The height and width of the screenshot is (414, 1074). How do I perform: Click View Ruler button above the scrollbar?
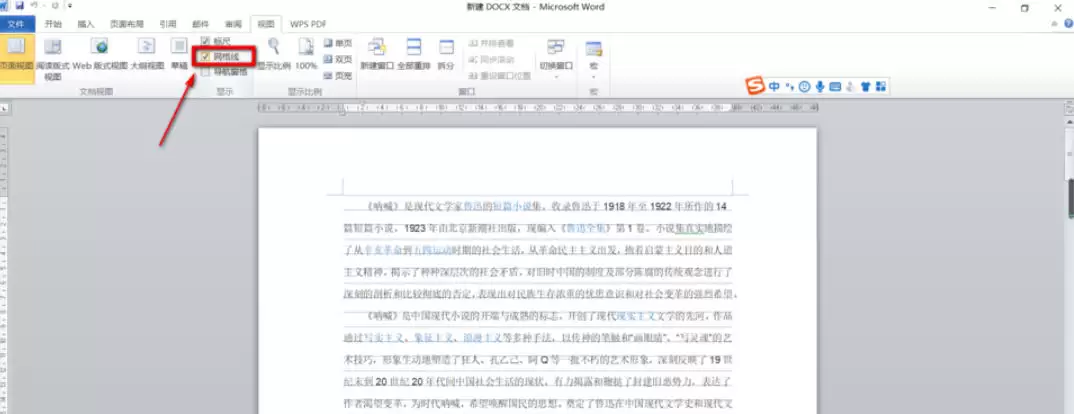pyautogui.click(x=1069, y=109)
